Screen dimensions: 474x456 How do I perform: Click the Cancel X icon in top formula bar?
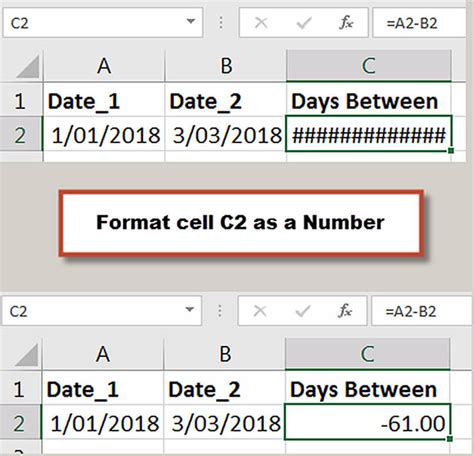pos(261,23)
